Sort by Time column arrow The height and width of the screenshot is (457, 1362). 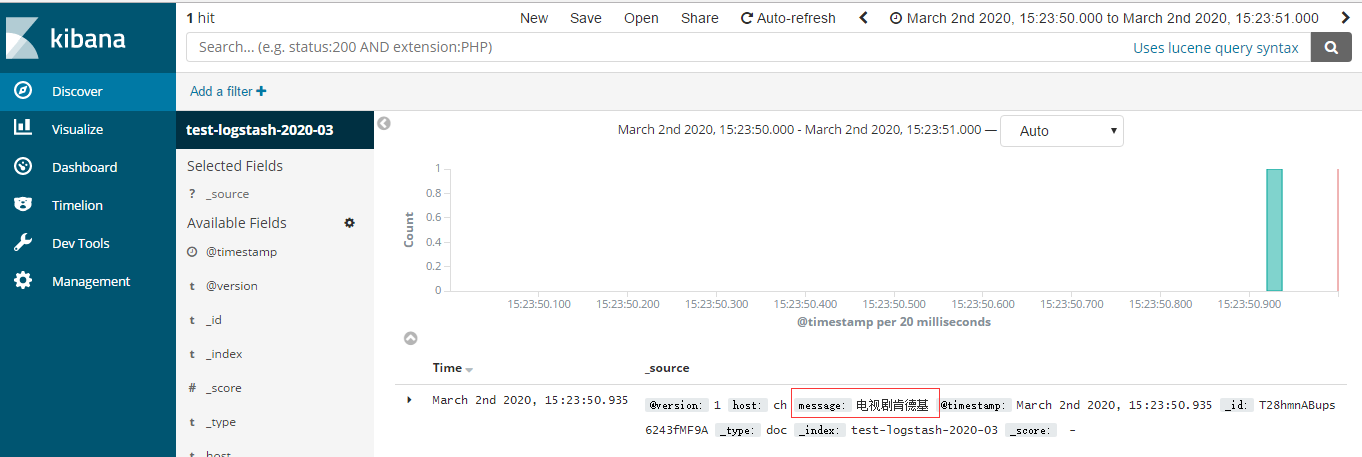[469, 370]
